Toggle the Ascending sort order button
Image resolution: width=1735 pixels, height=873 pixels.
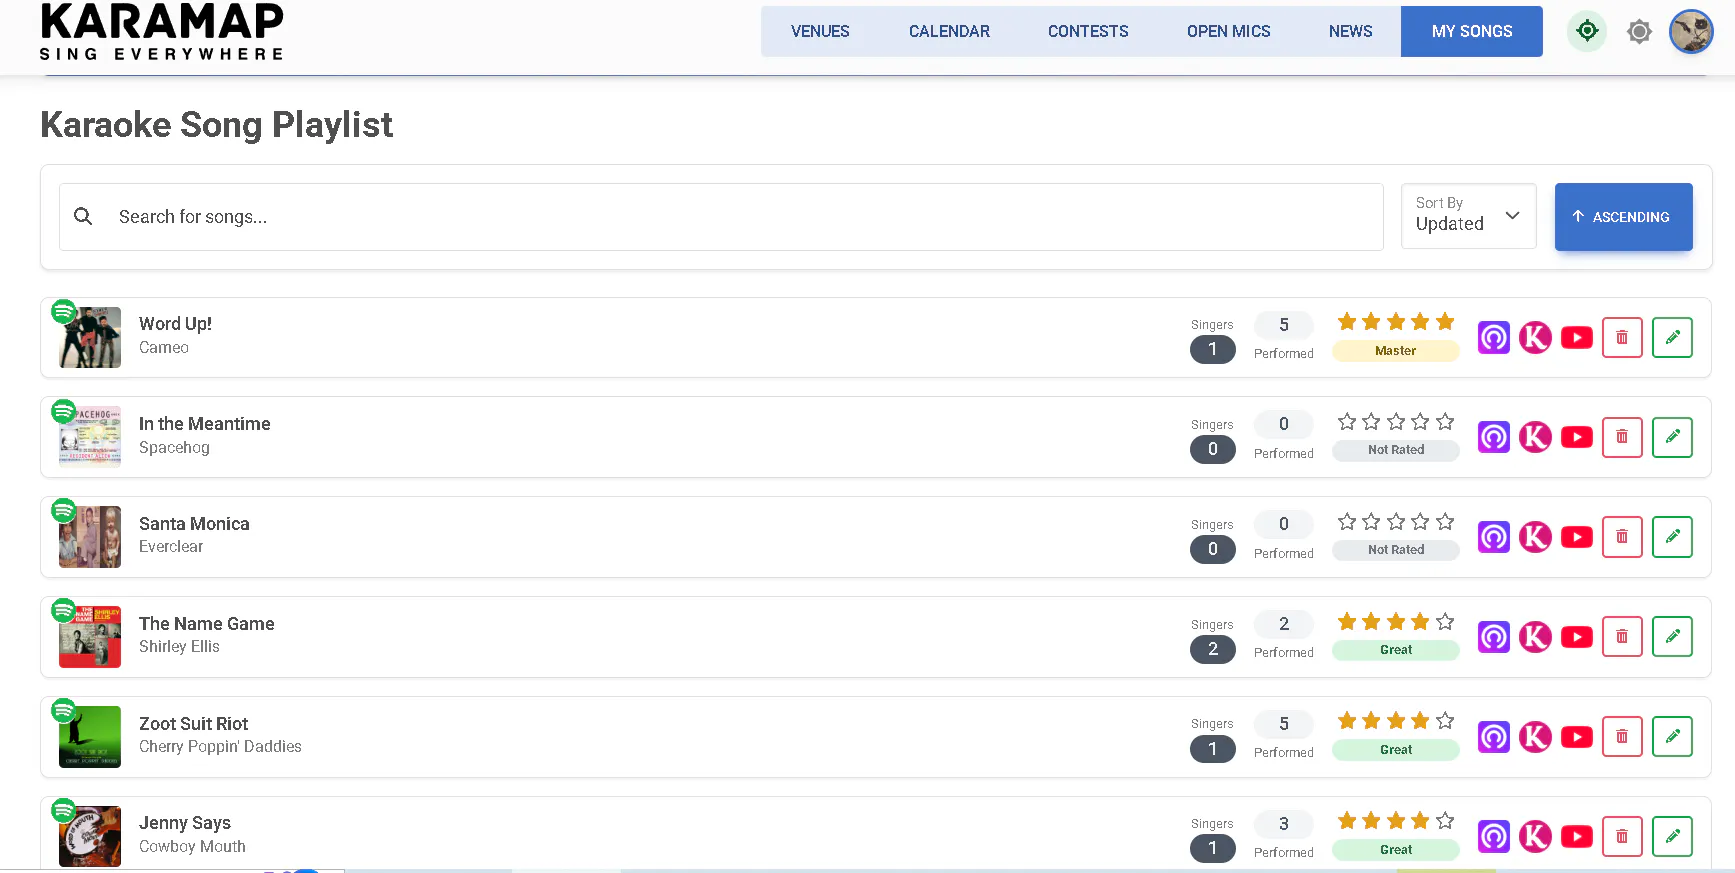pyautogui.click(x=1623, y=216)
